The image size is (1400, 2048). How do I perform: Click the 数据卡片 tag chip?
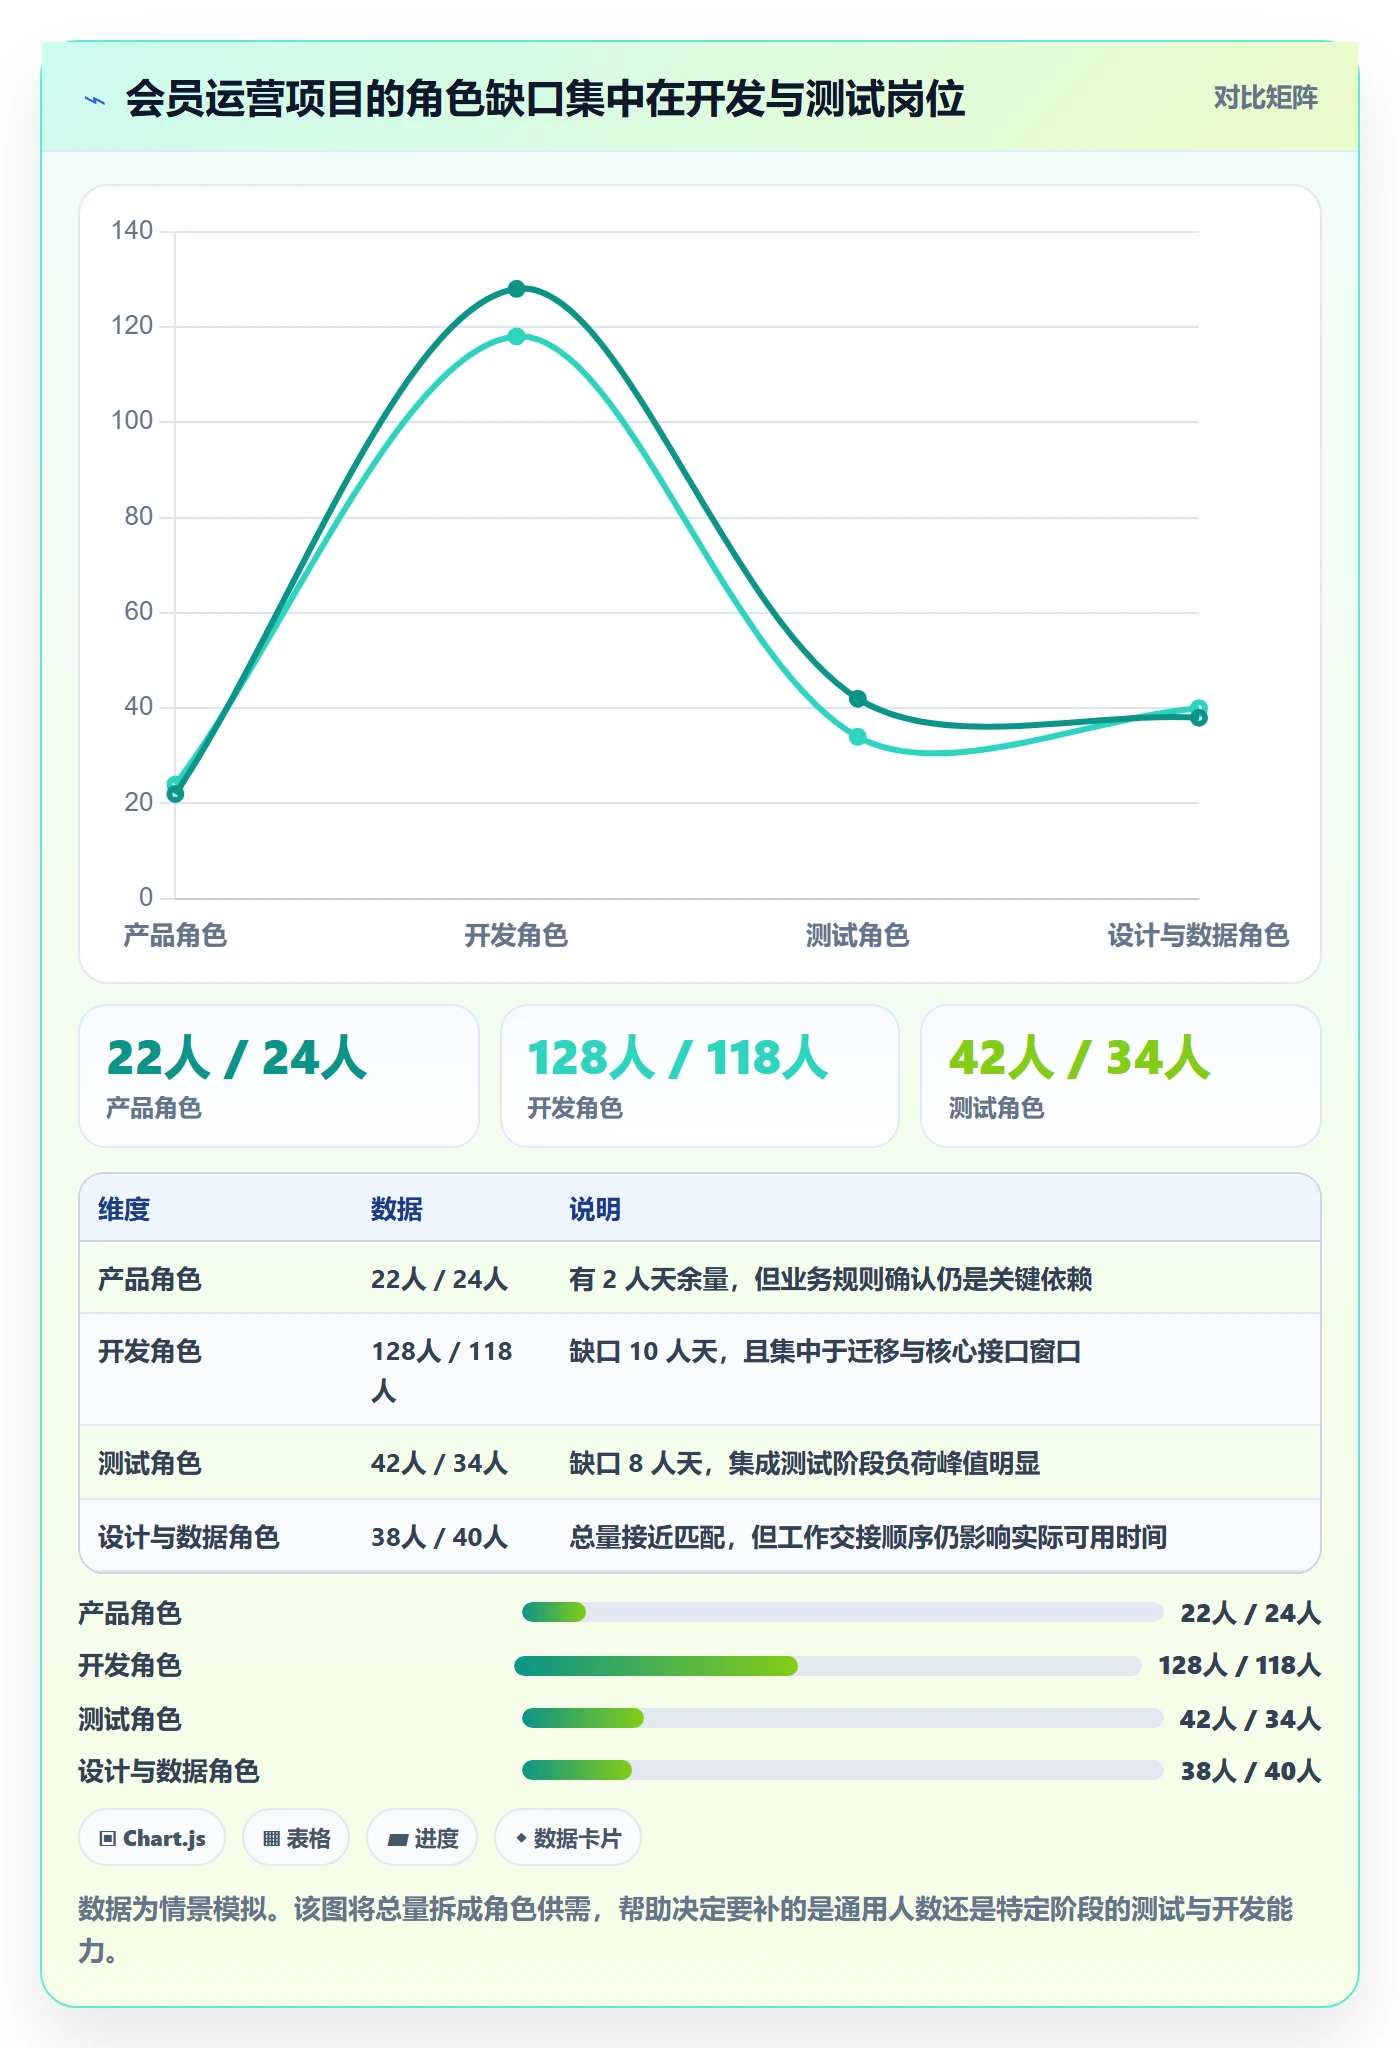tap(567, 1838)
